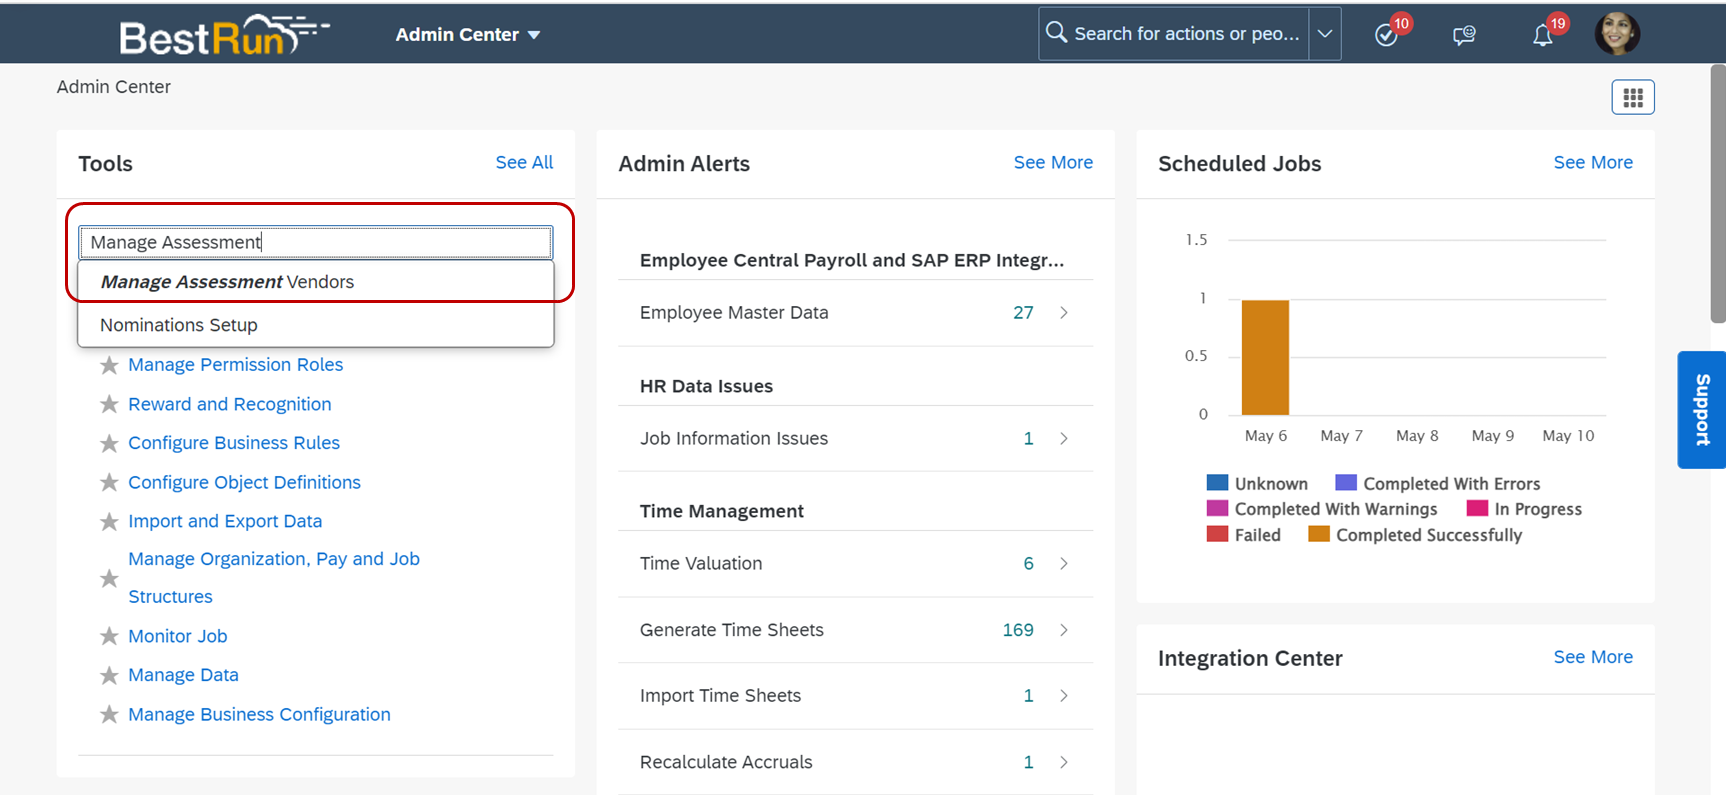
Task: Click the May 6 orange chart bar
Action: [x=1265, y=357]
